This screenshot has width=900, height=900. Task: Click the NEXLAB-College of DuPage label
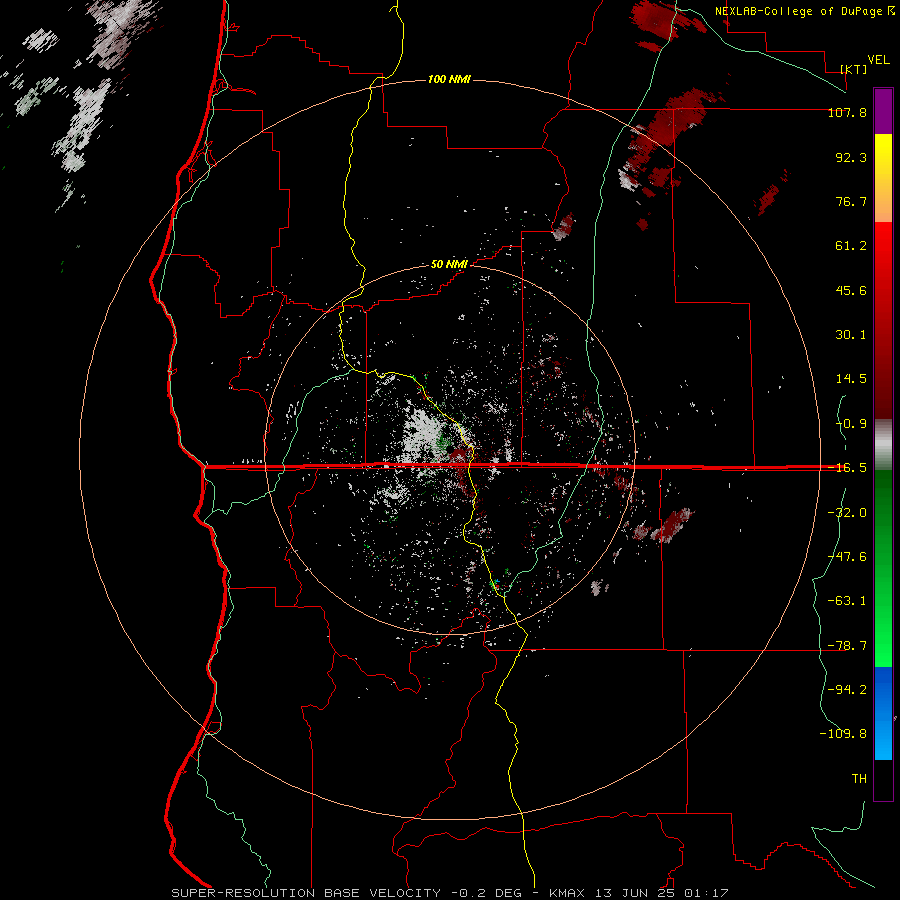pyautogui.click(x=804, y=11)
